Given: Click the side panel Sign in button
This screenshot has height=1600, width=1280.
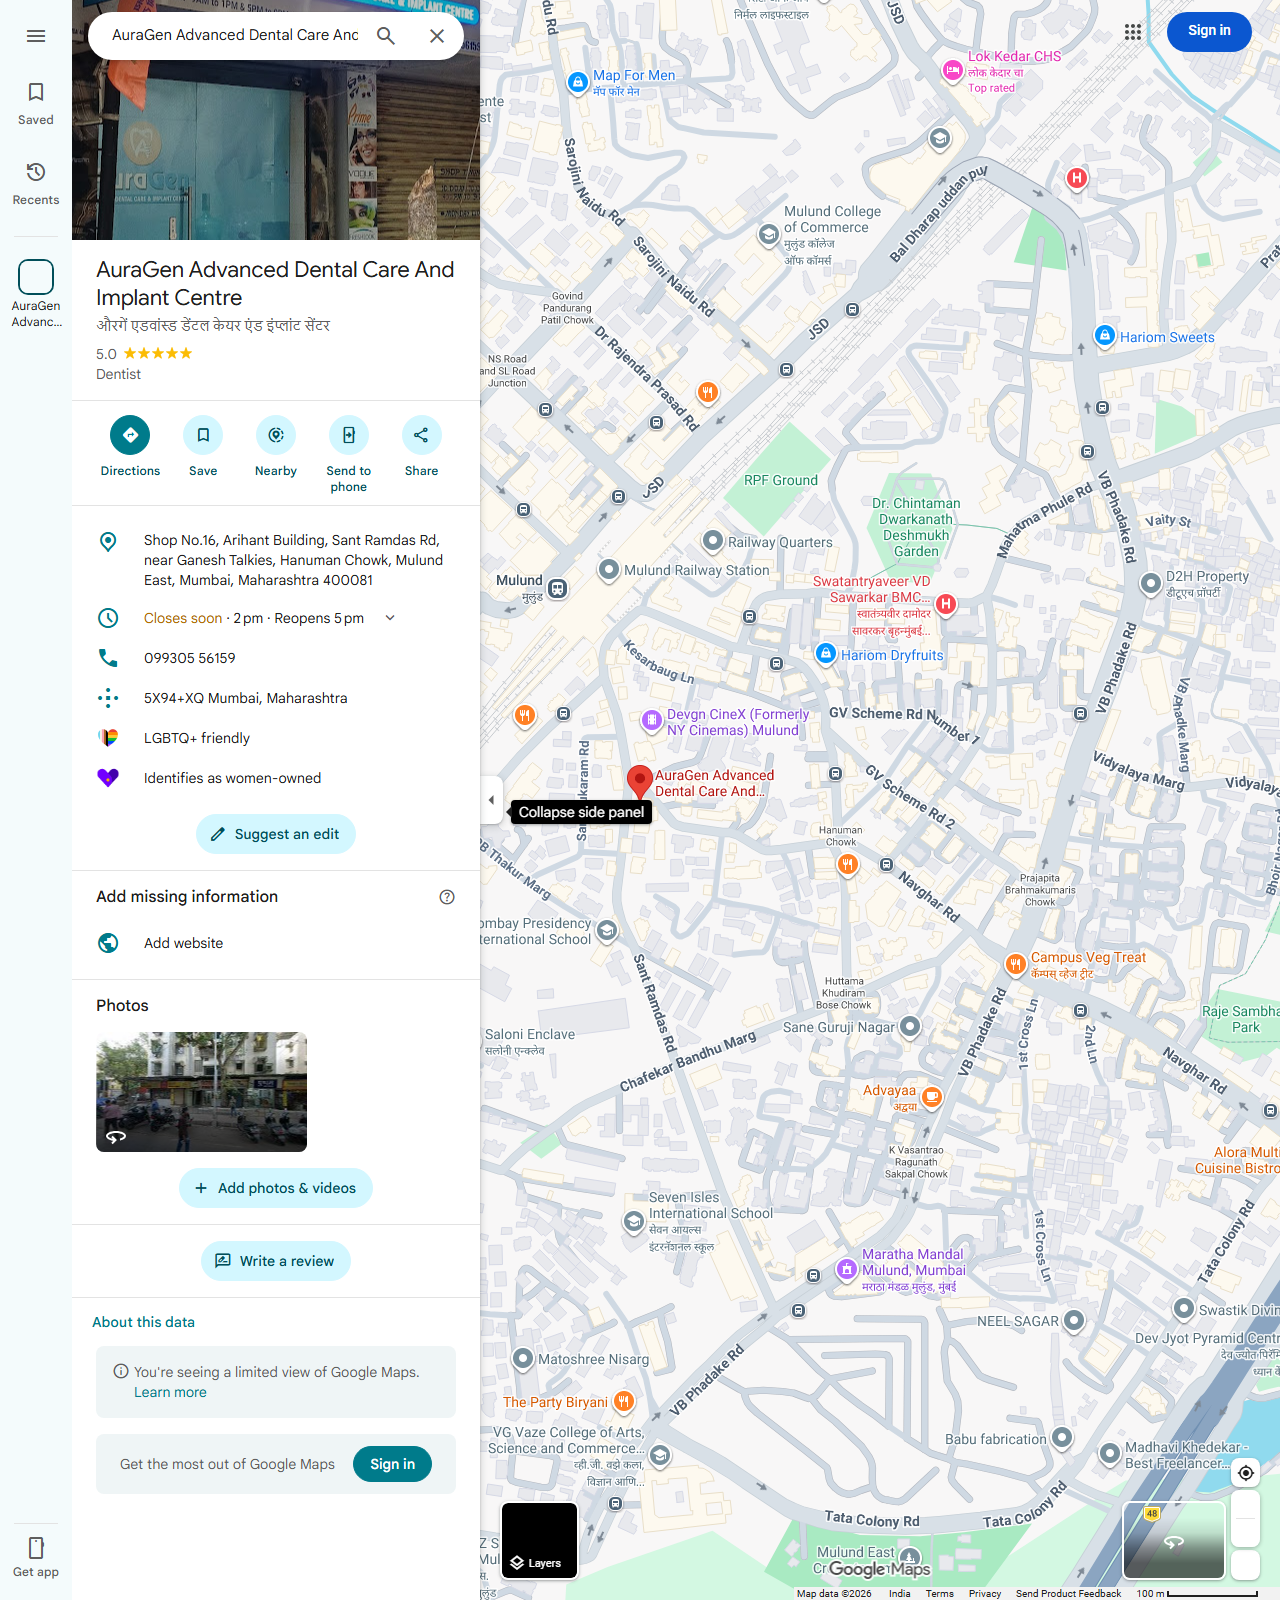Looking at the screenshot, I should tap(392, 1464).
